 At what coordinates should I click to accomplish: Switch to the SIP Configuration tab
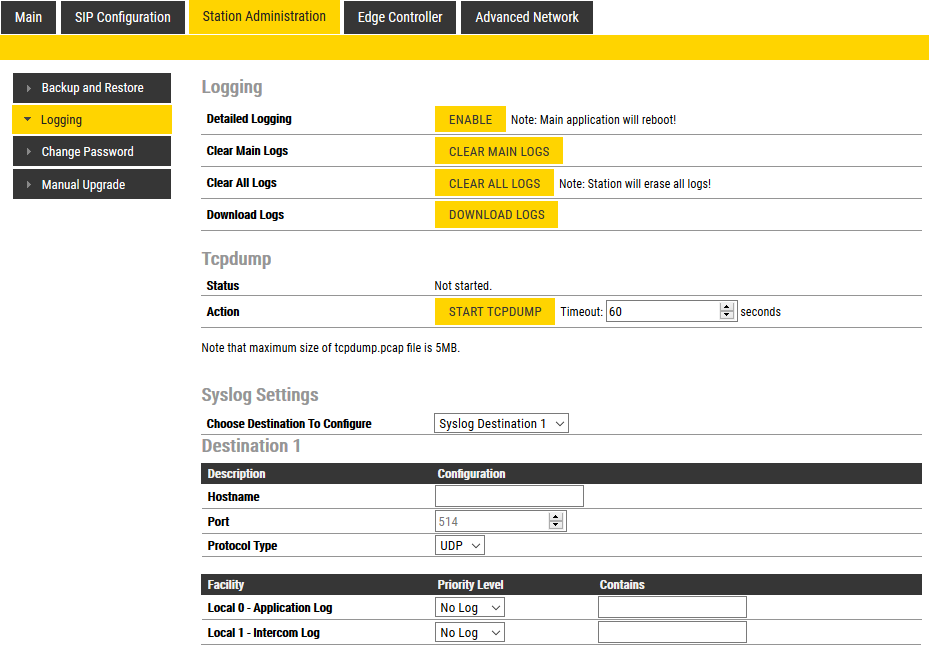123,17
